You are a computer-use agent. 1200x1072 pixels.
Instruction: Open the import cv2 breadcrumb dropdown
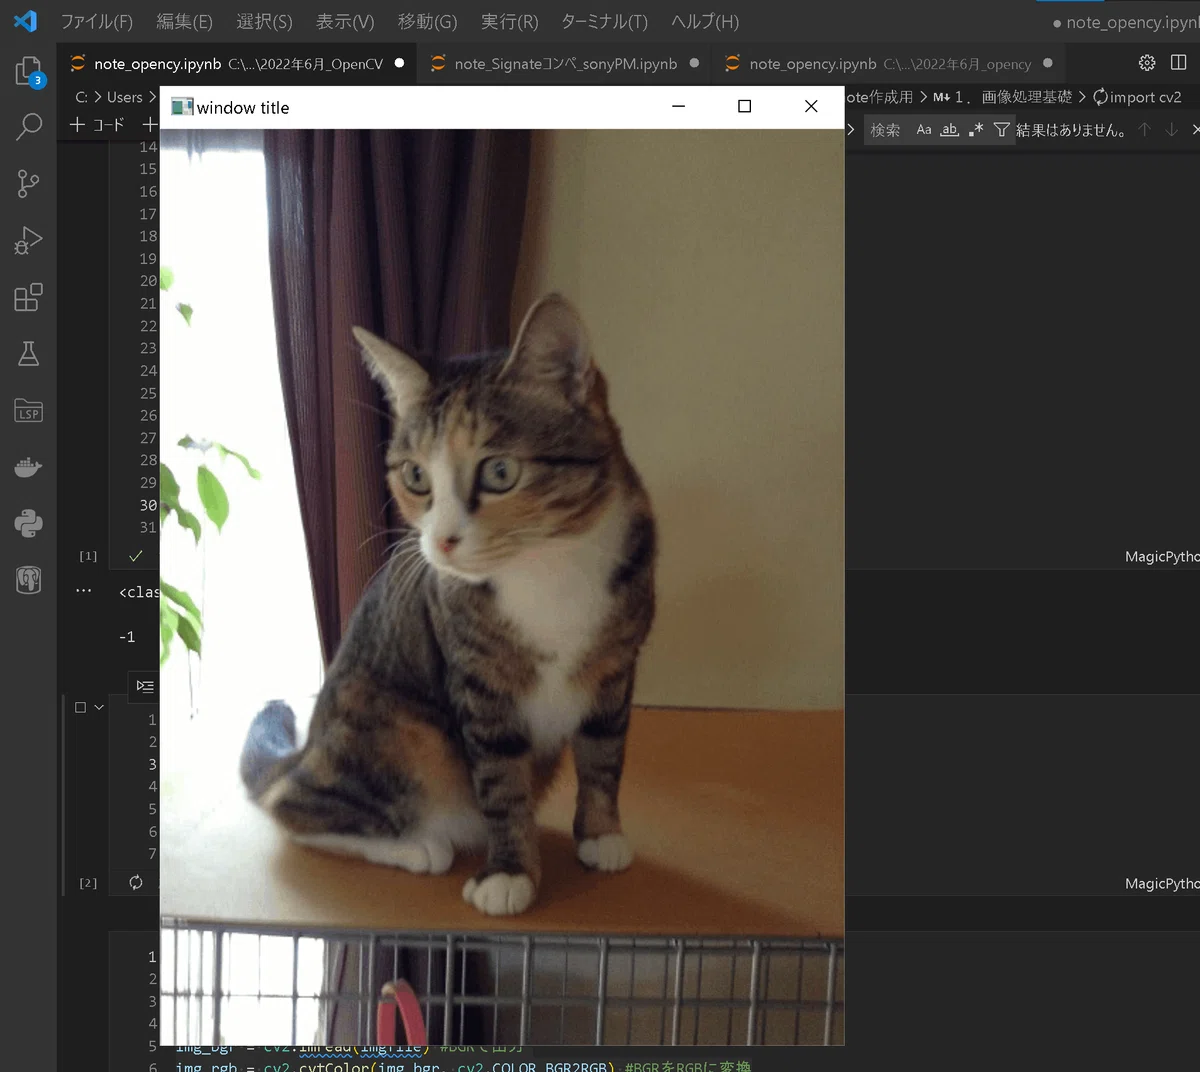coord(1137,97)
